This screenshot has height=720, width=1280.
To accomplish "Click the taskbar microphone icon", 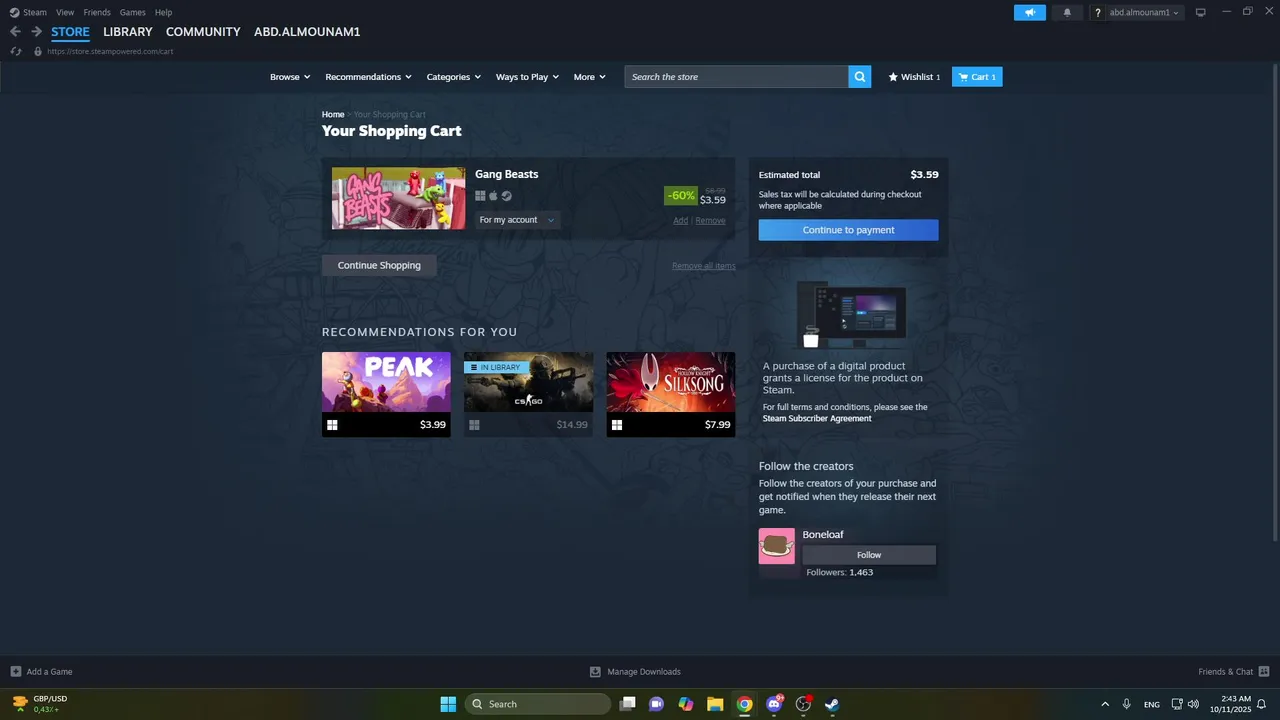I will (x=1126, y=704).
